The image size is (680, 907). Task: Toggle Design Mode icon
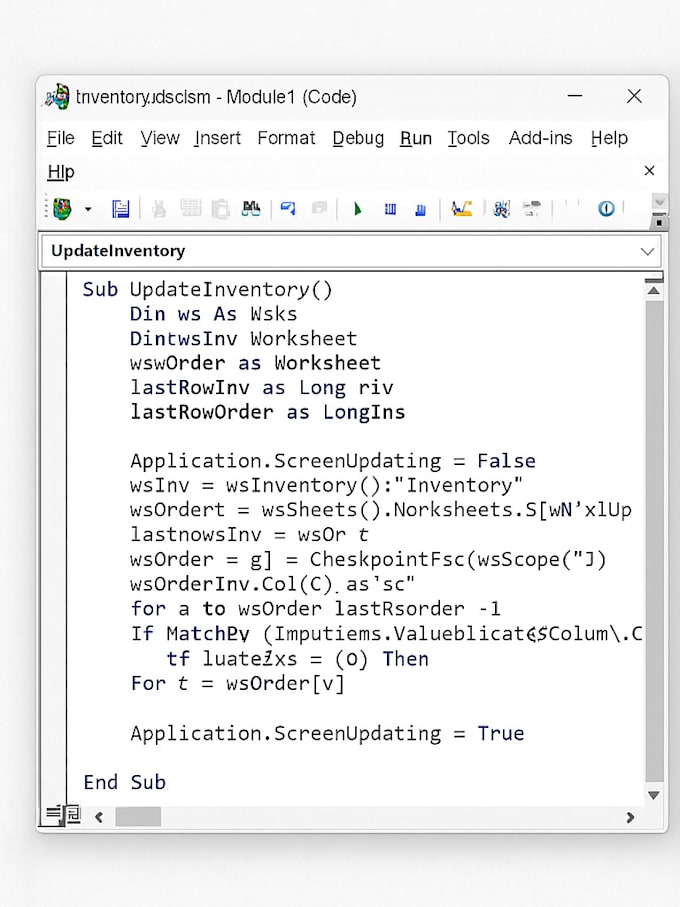click(461, 208)
